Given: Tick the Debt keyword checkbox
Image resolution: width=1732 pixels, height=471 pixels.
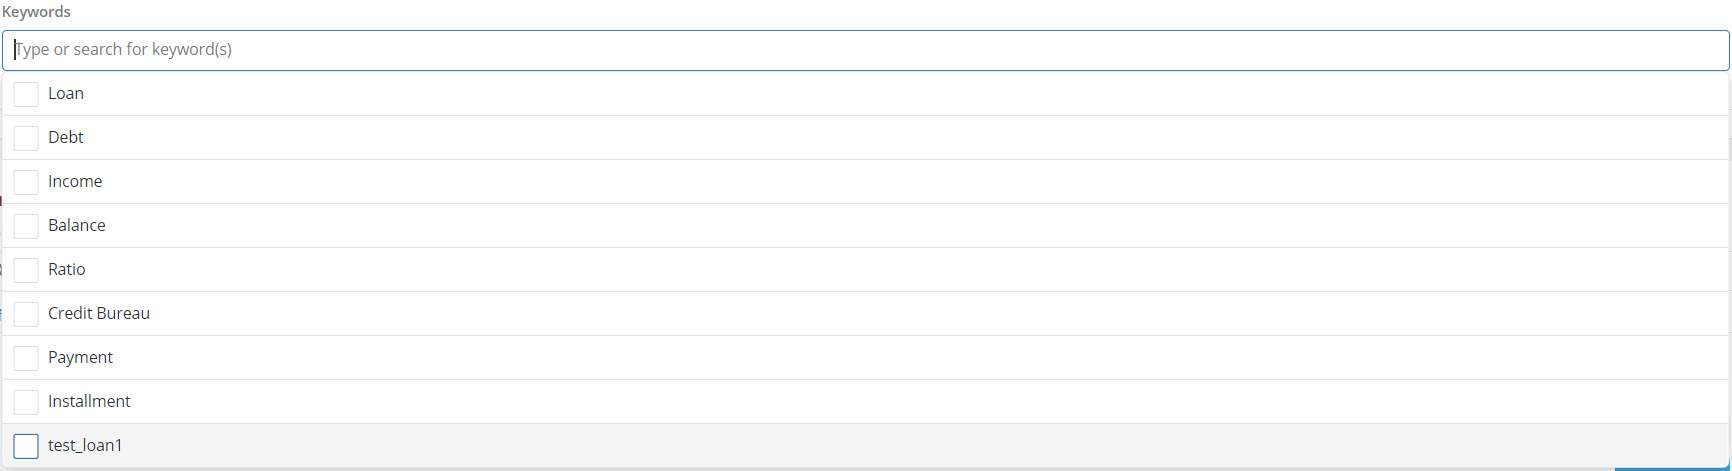Looking at the screenshot, I should pyautogui.click(x=26, y=138).
